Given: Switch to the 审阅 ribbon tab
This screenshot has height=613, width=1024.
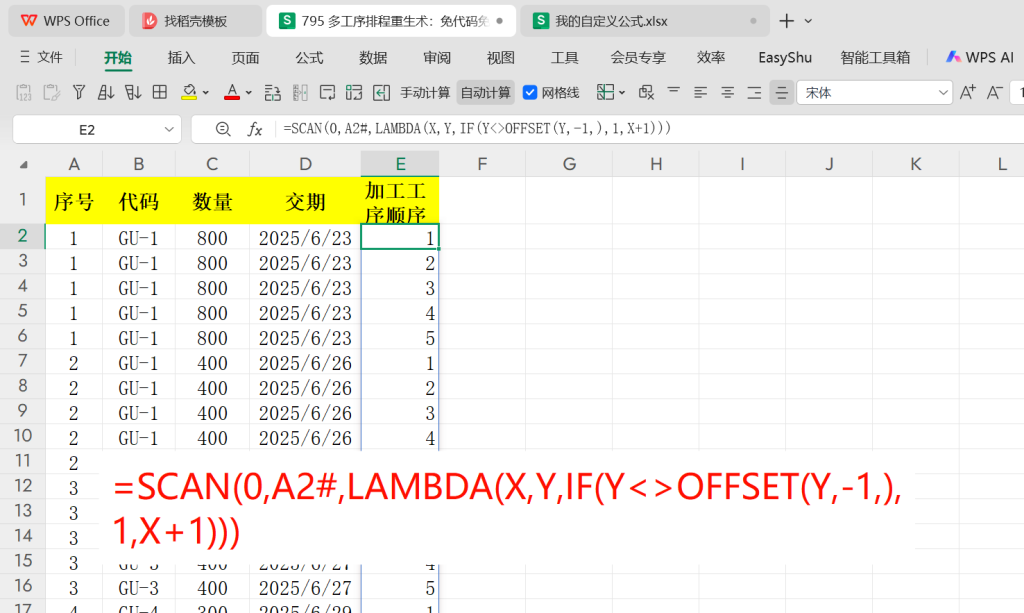Looking at the screenshot, I should coord(437,57).
